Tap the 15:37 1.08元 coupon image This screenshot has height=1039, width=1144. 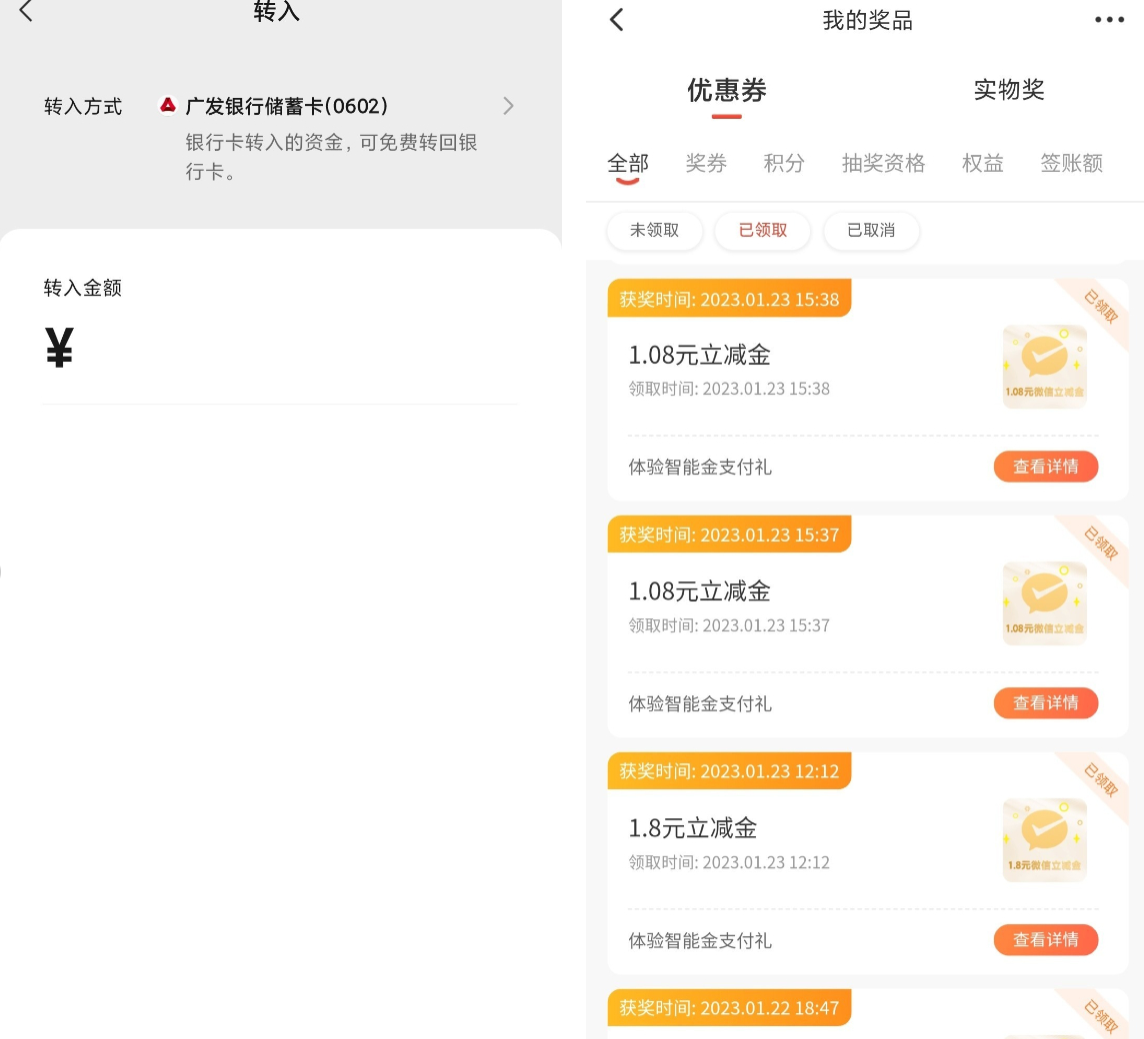click(1044, 603)
